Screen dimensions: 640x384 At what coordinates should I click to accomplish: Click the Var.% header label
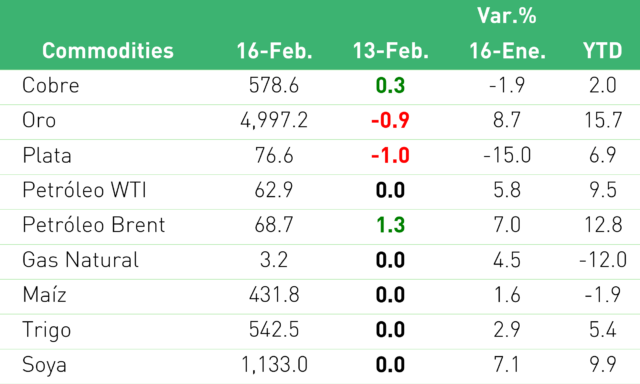[507, 16]
